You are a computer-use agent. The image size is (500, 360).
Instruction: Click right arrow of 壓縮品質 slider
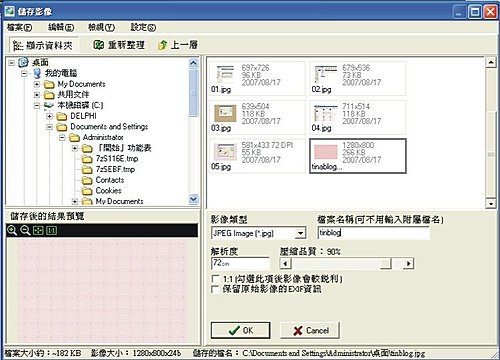click(x=409, y=264)
